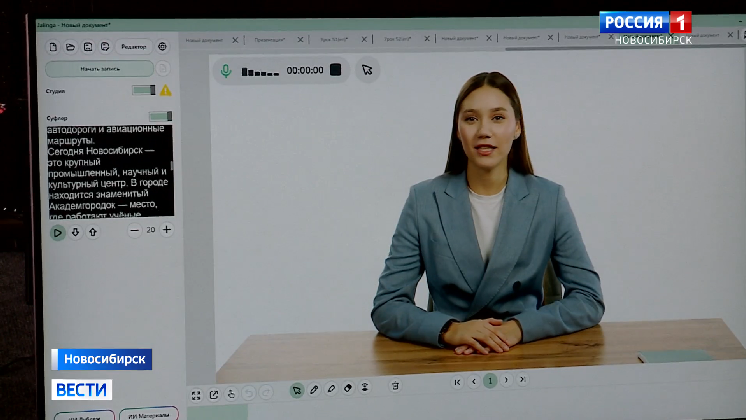This screenshot has width=746, height=420.
Task: Toggle the Студия switch
Action: [144, 90]
